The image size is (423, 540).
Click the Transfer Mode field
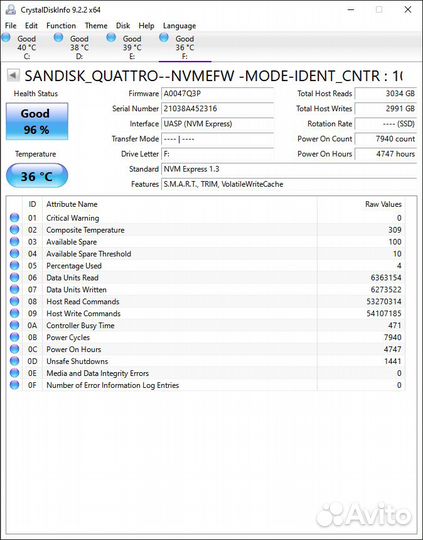[217, 139]
